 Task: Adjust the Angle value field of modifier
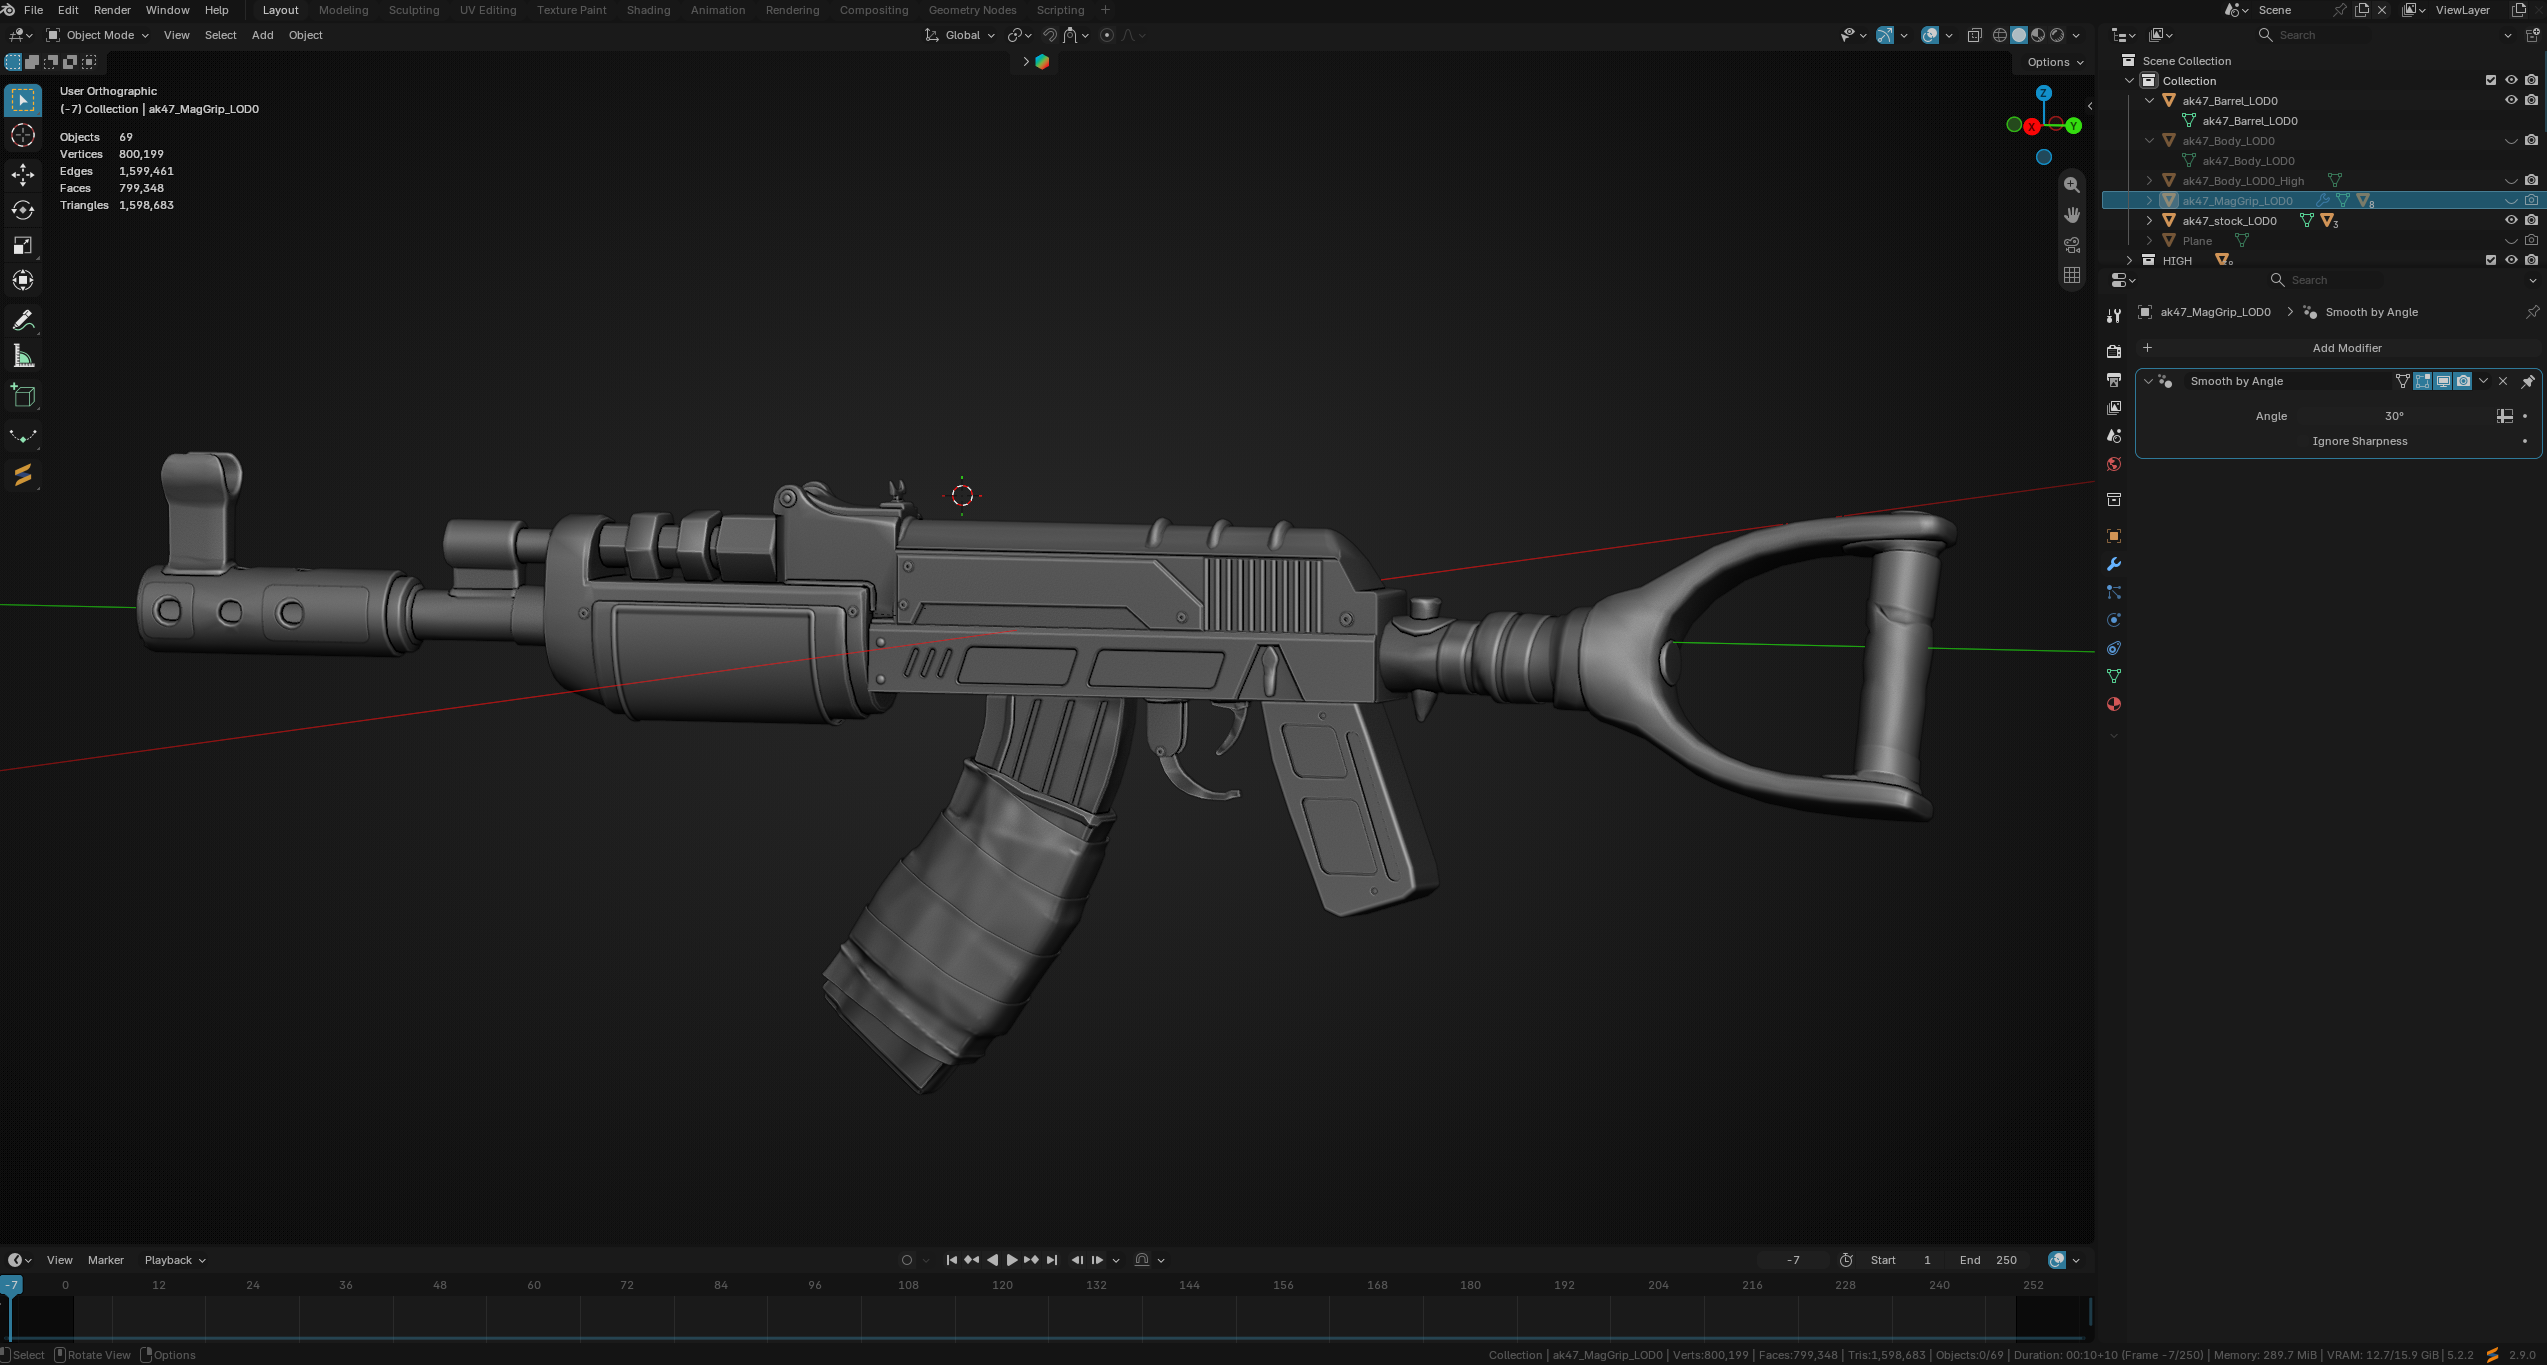pos(2394,416)
